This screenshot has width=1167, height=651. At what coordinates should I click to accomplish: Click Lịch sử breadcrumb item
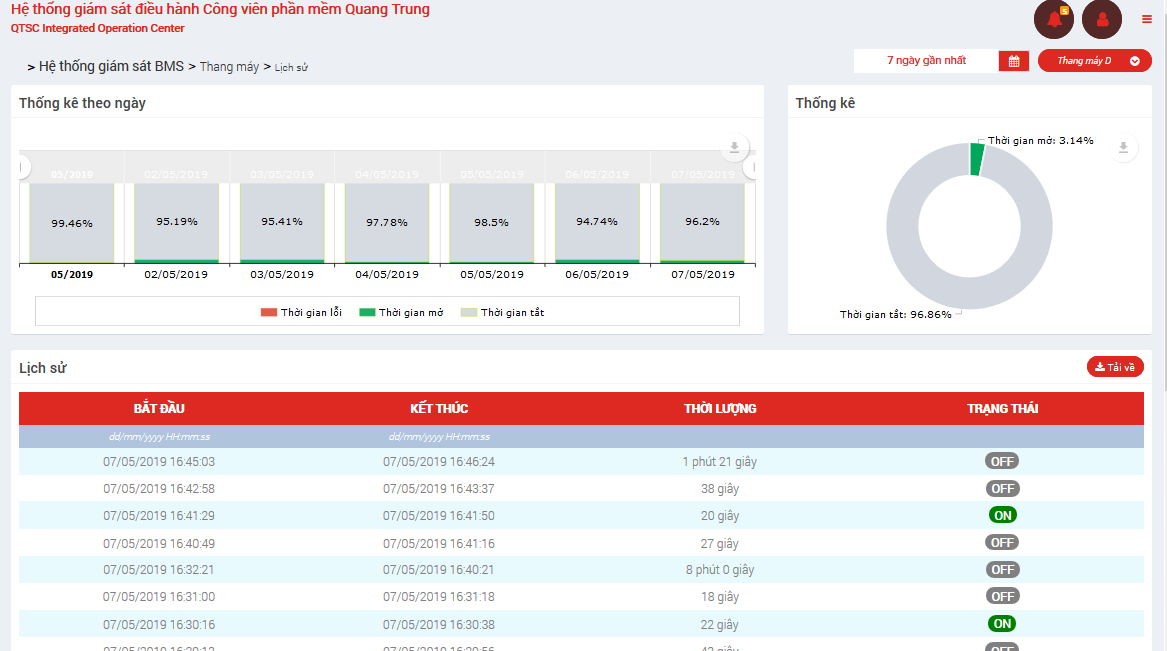(291, 68)
